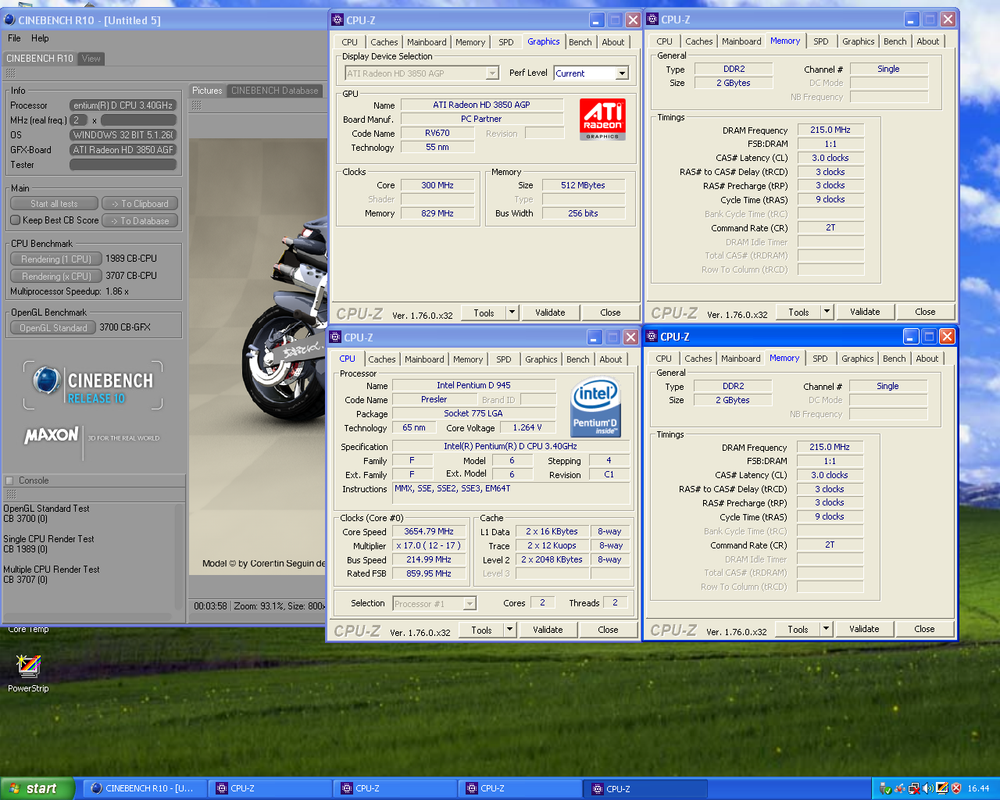This screenshot has width=1000, height=800.
Task: Click the To Database button
Action: [x=140, y=221]
